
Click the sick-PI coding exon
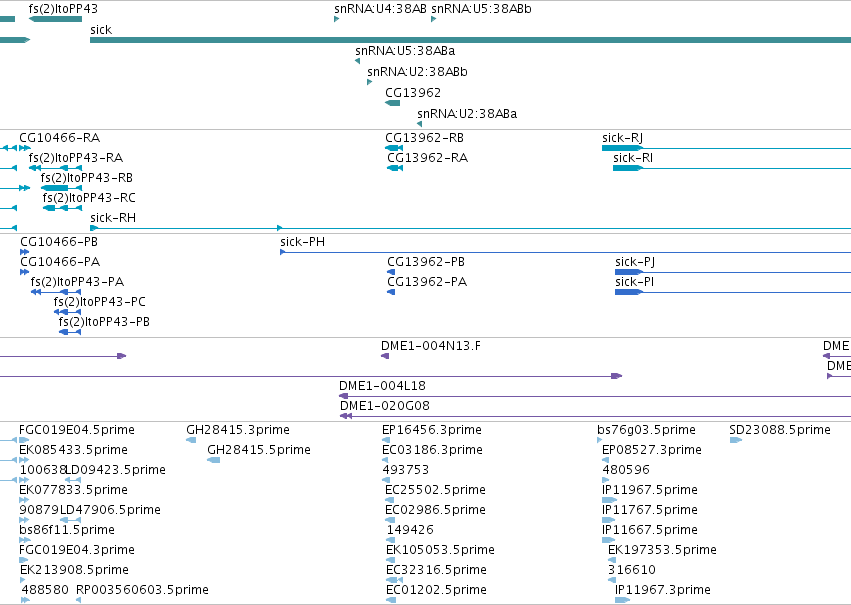(x=629, y=292)
